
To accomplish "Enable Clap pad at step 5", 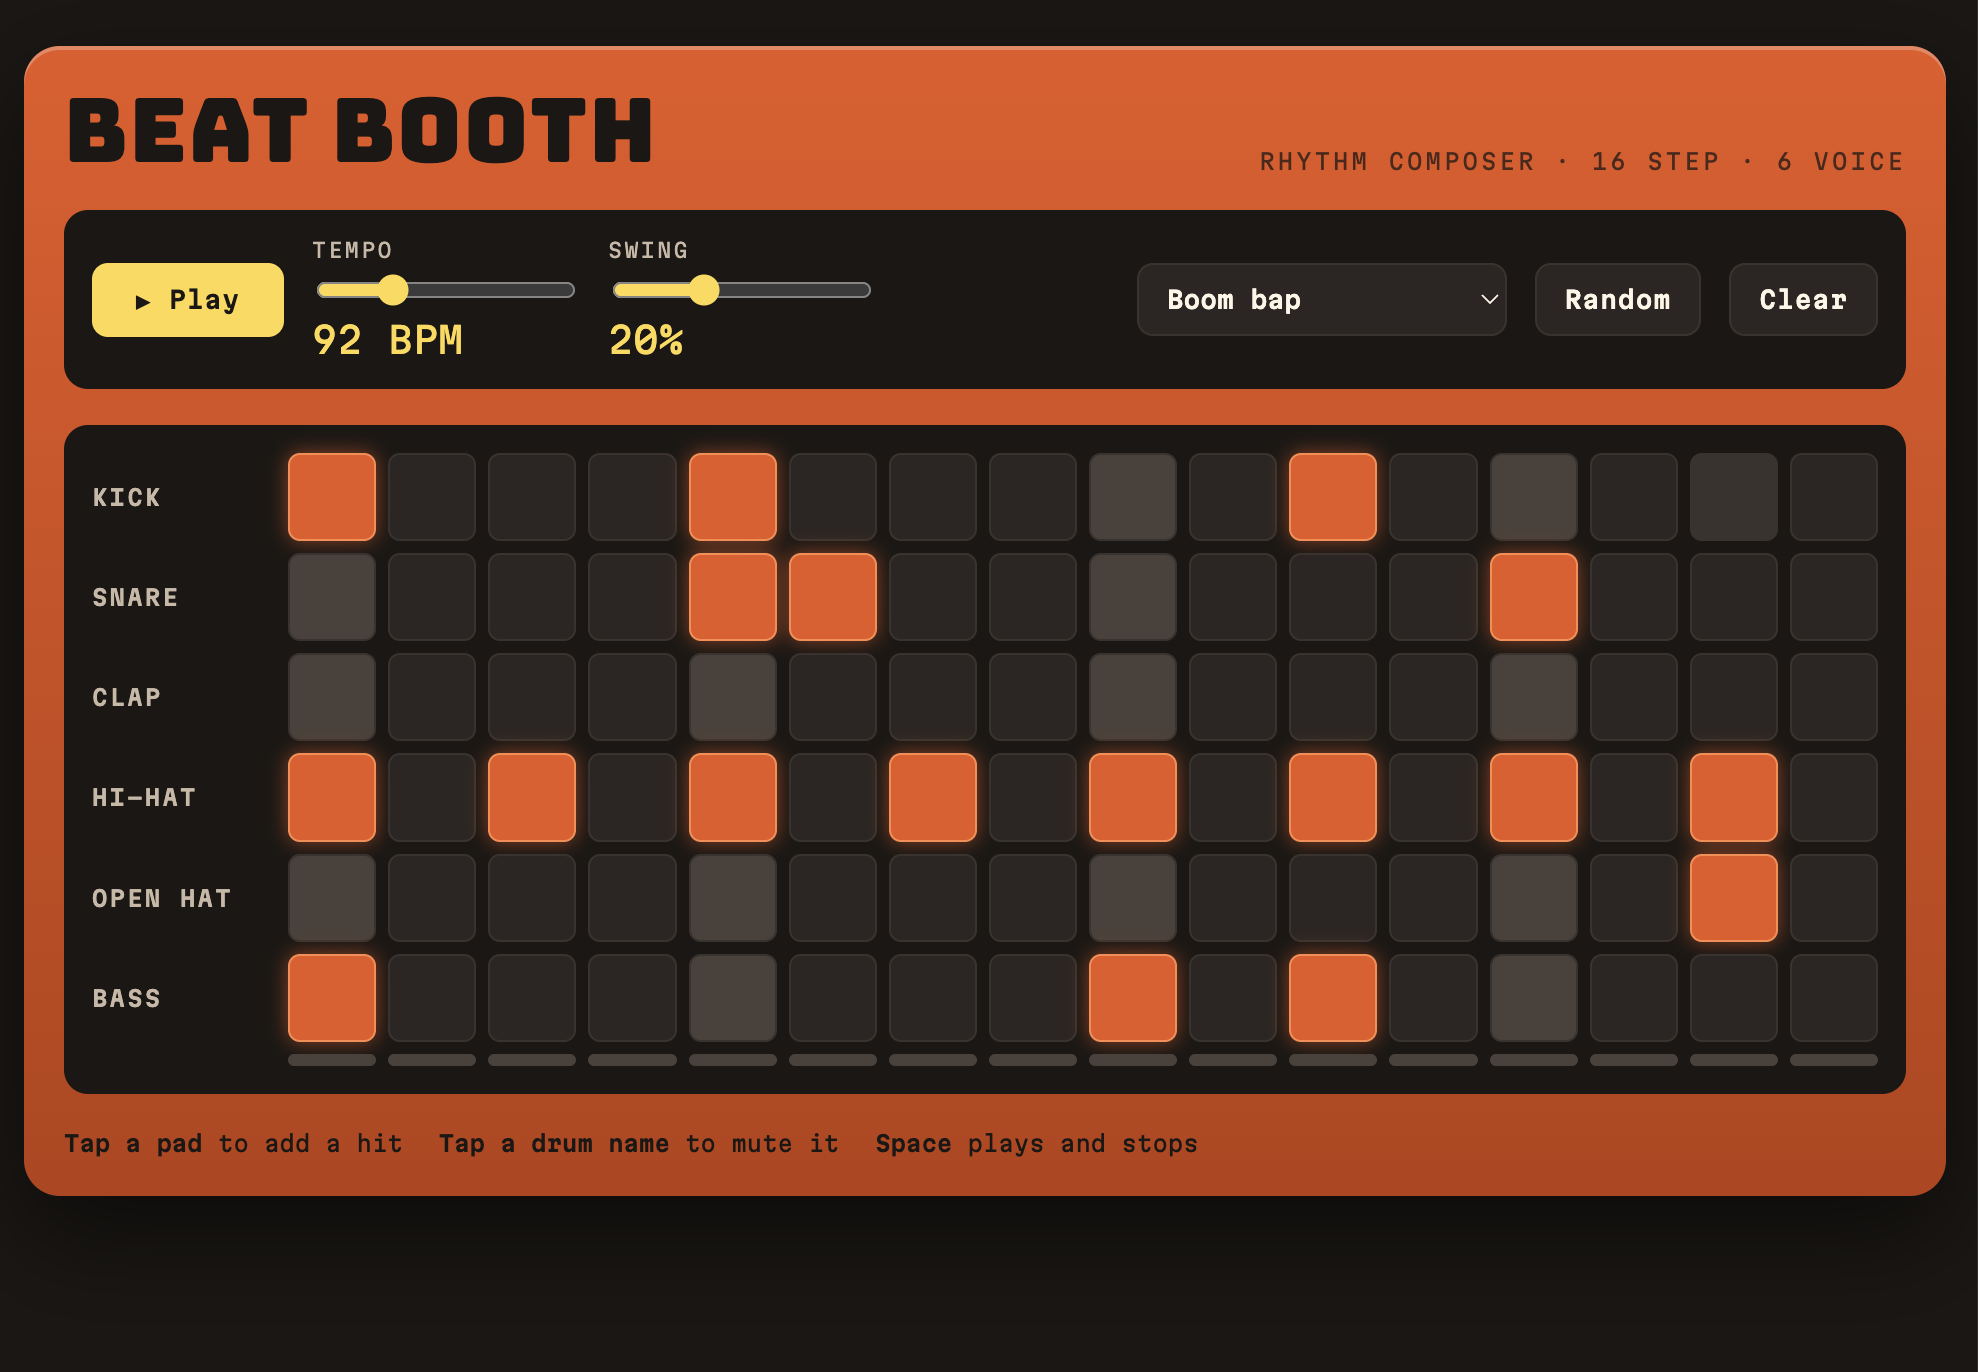I will pos(733,697).
